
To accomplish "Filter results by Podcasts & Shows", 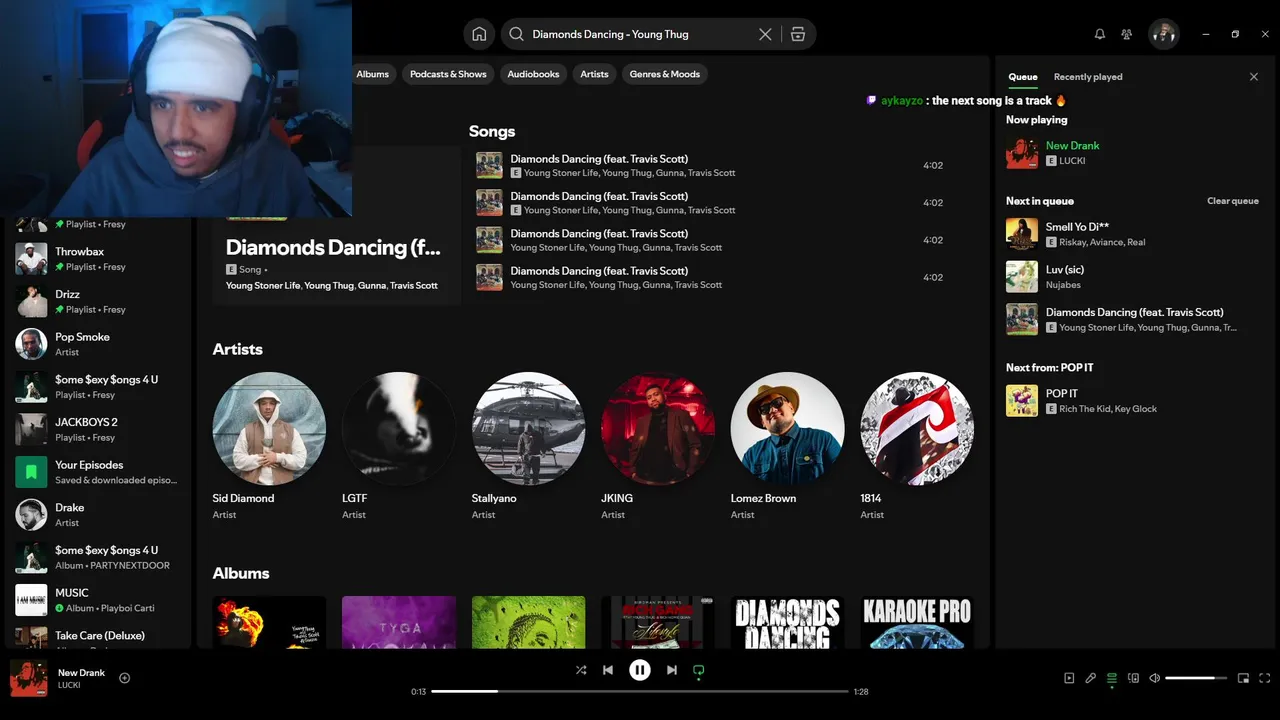I will (448, 74).
